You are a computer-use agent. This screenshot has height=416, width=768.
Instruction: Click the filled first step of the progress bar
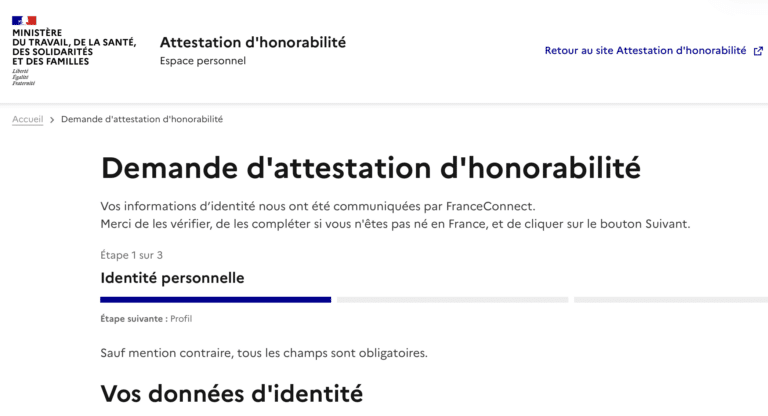pyautogui.click(x=215, y=299)
